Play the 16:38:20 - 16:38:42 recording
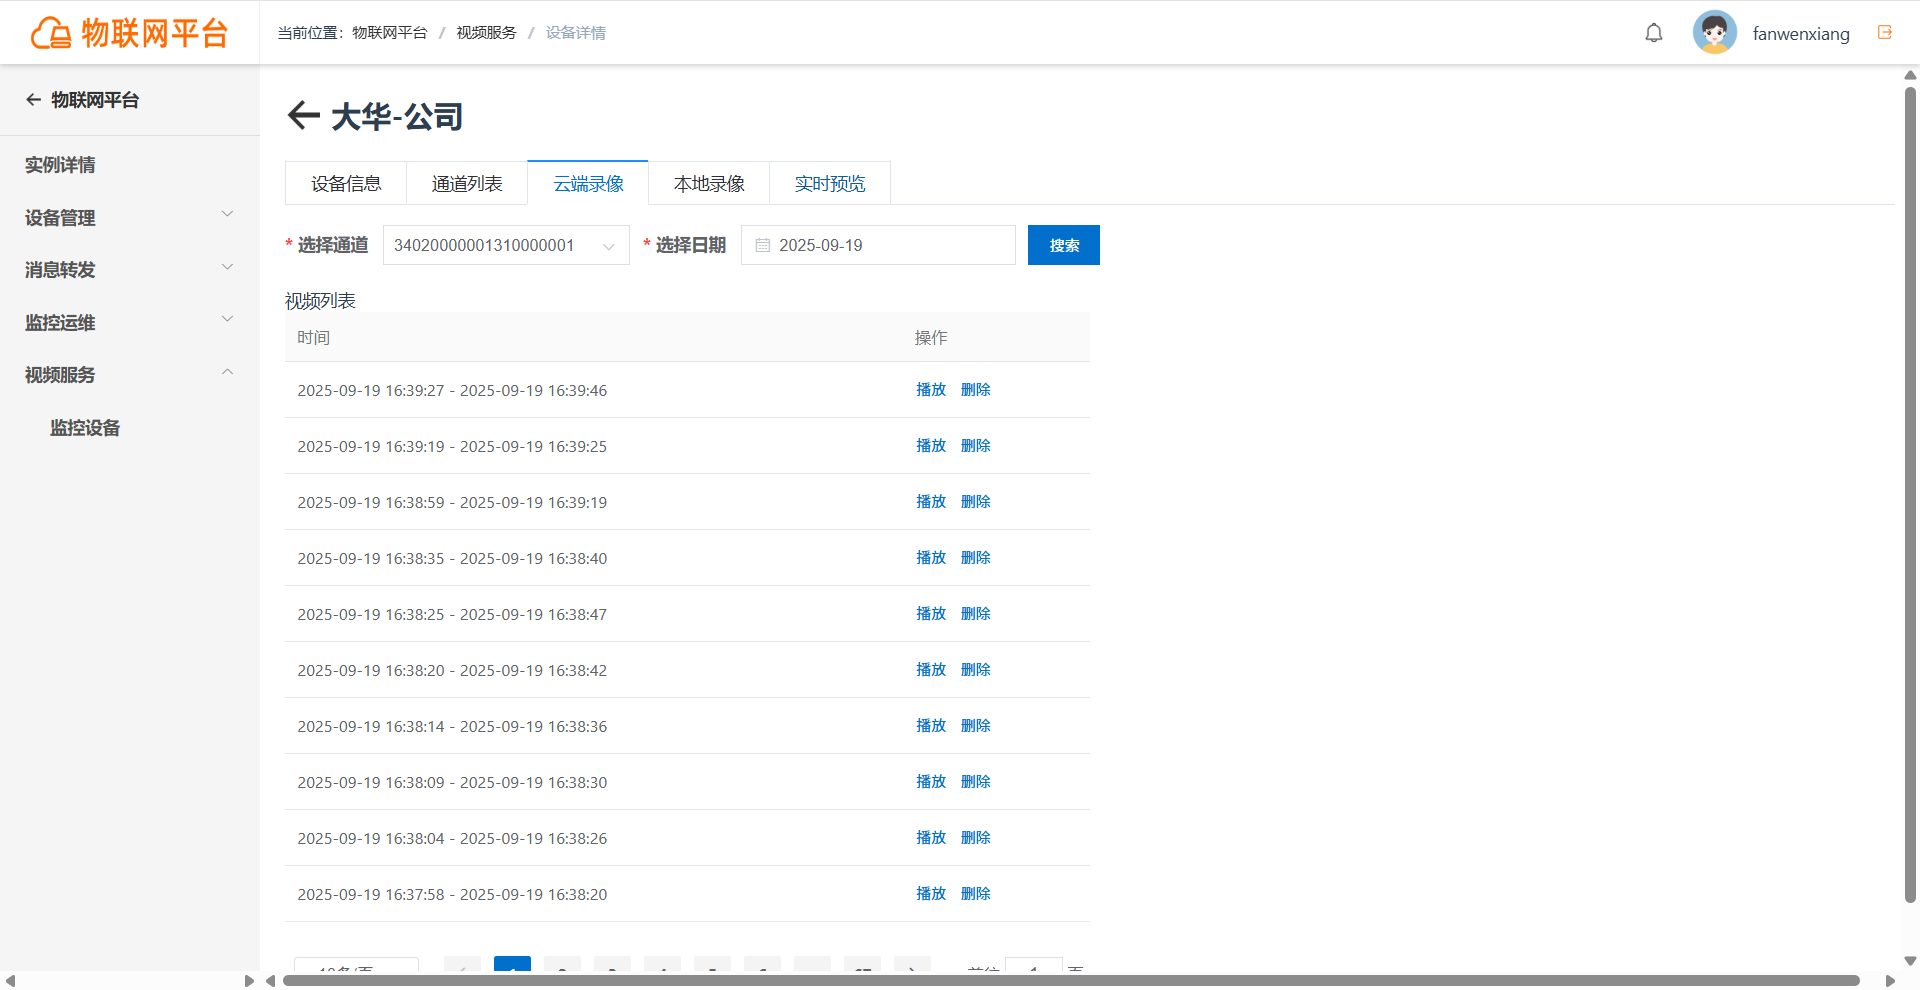This screenshot has width=1920, height=990. 931,670
